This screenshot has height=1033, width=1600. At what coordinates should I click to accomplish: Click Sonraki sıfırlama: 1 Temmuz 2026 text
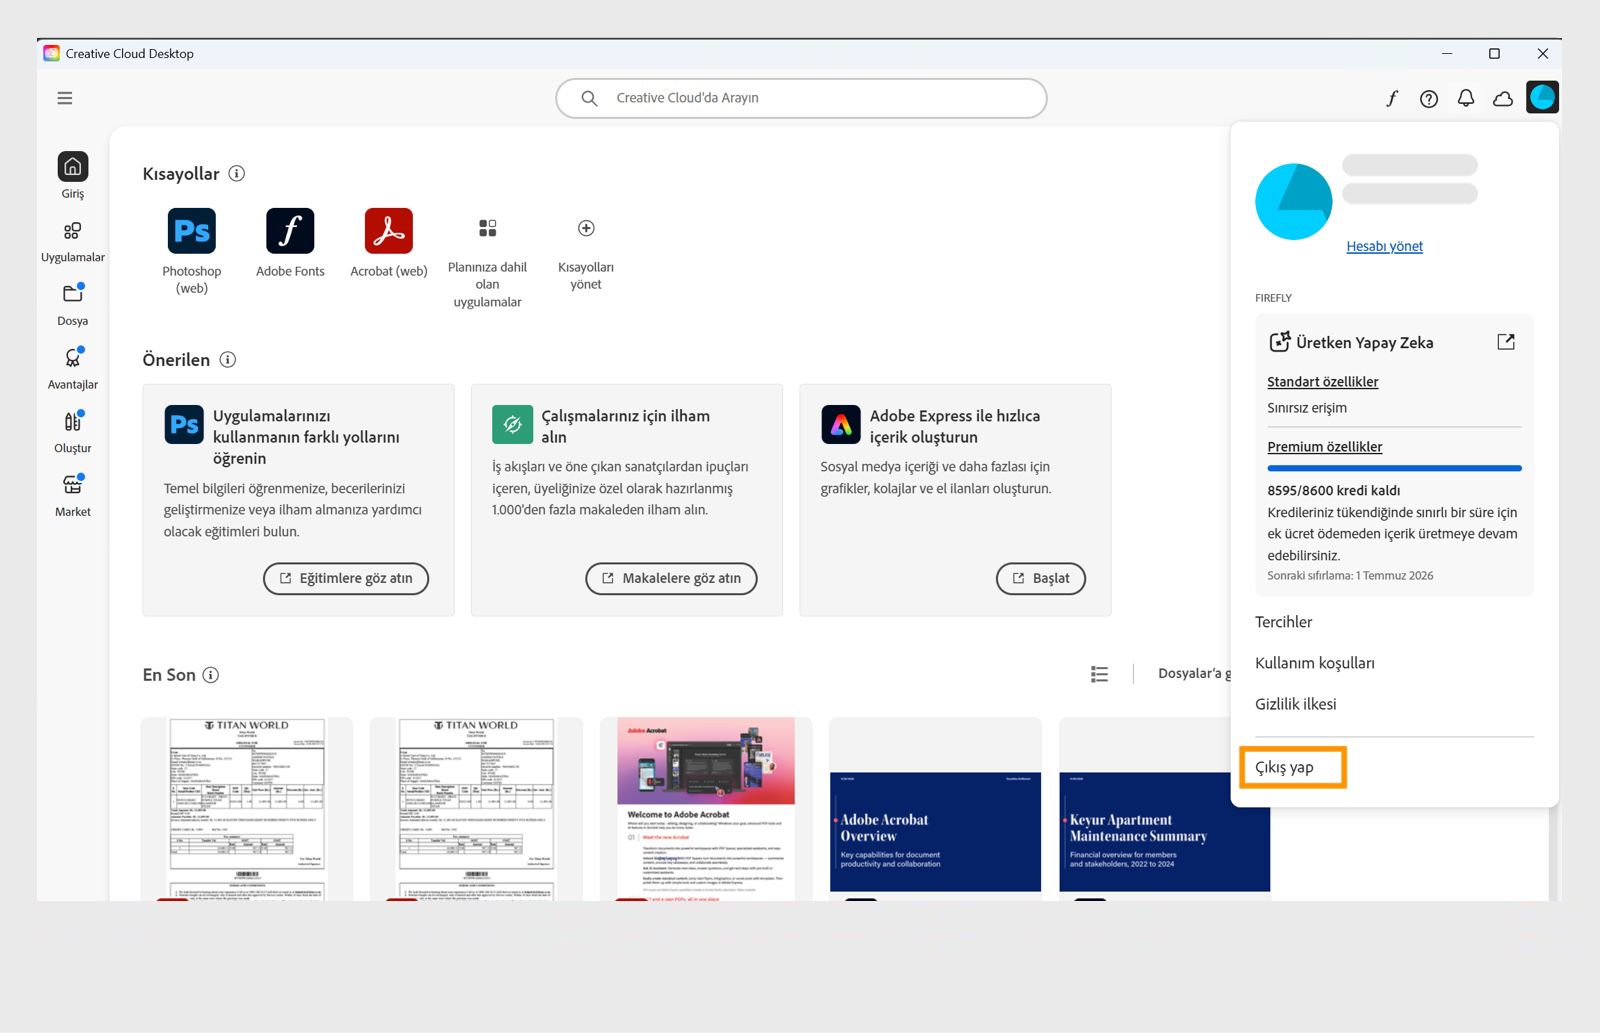[1350, 575]
